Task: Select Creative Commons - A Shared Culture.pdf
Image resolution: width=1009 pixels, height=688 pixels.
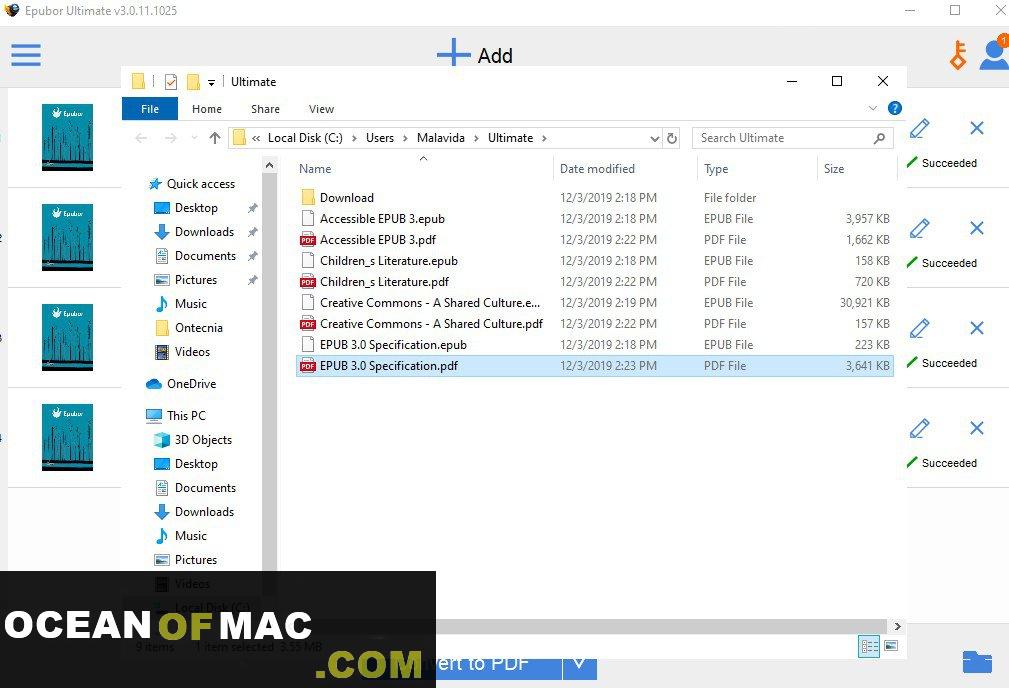Action: [595, 324]
